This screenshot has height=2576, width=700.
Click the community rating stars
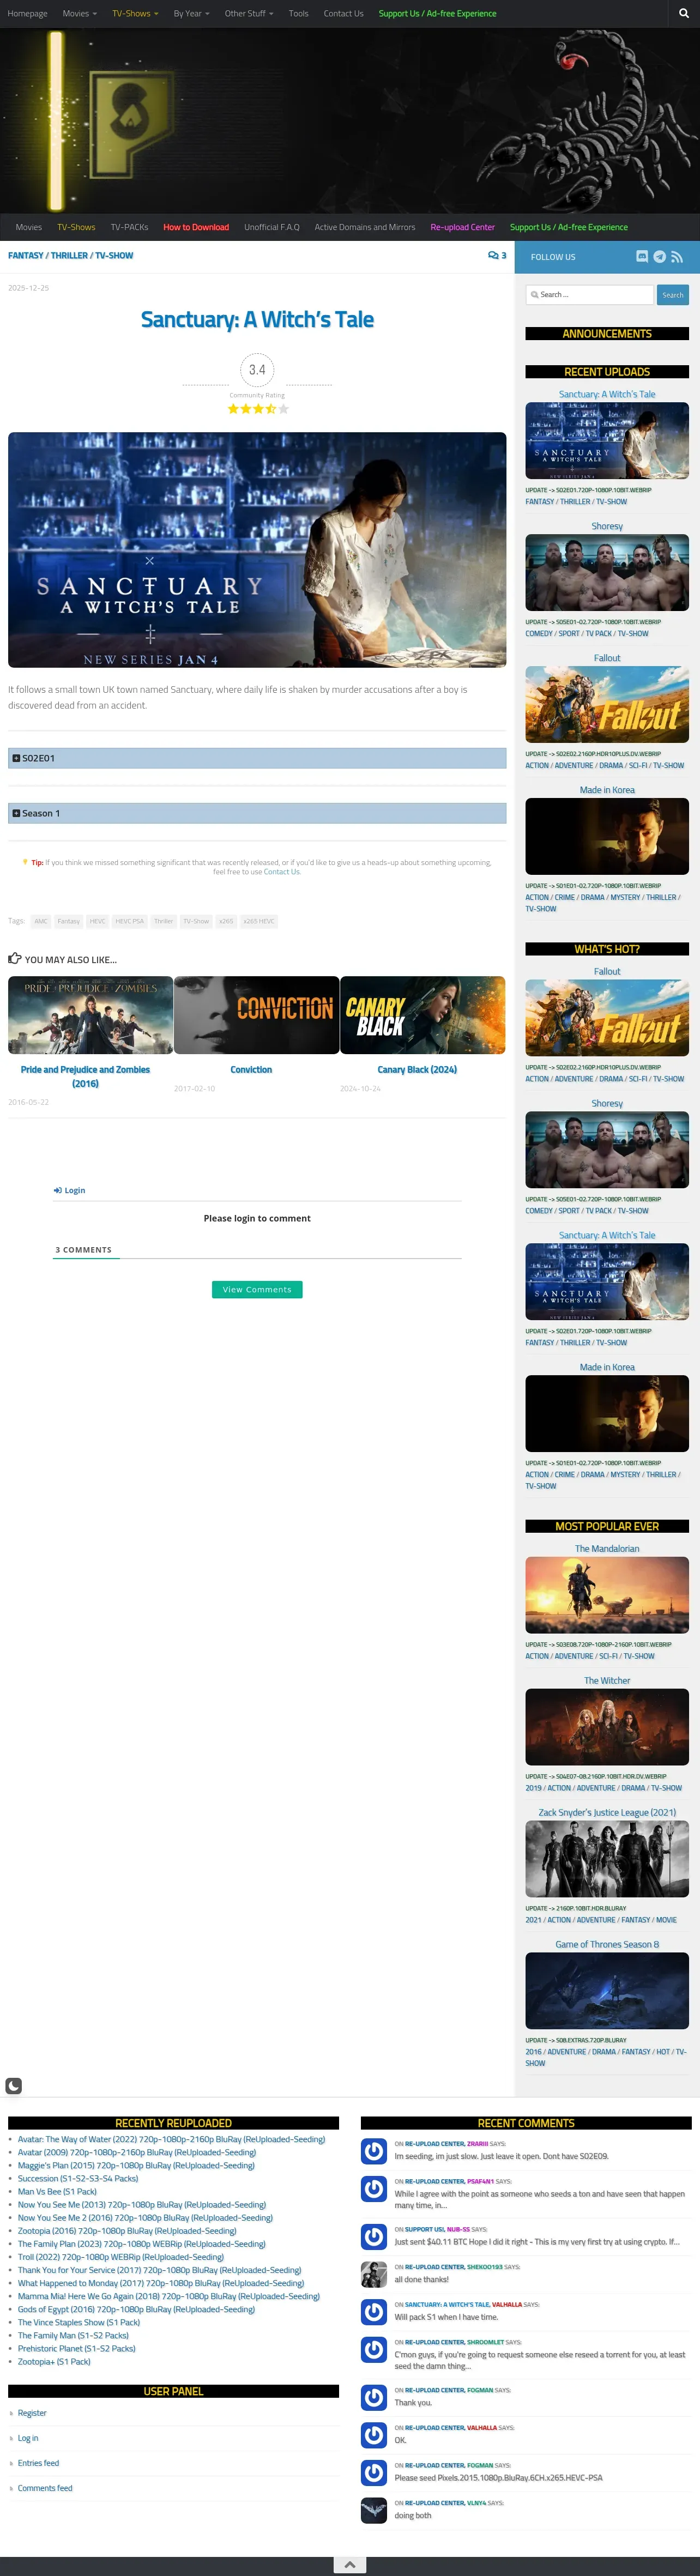tap(258, 409)
